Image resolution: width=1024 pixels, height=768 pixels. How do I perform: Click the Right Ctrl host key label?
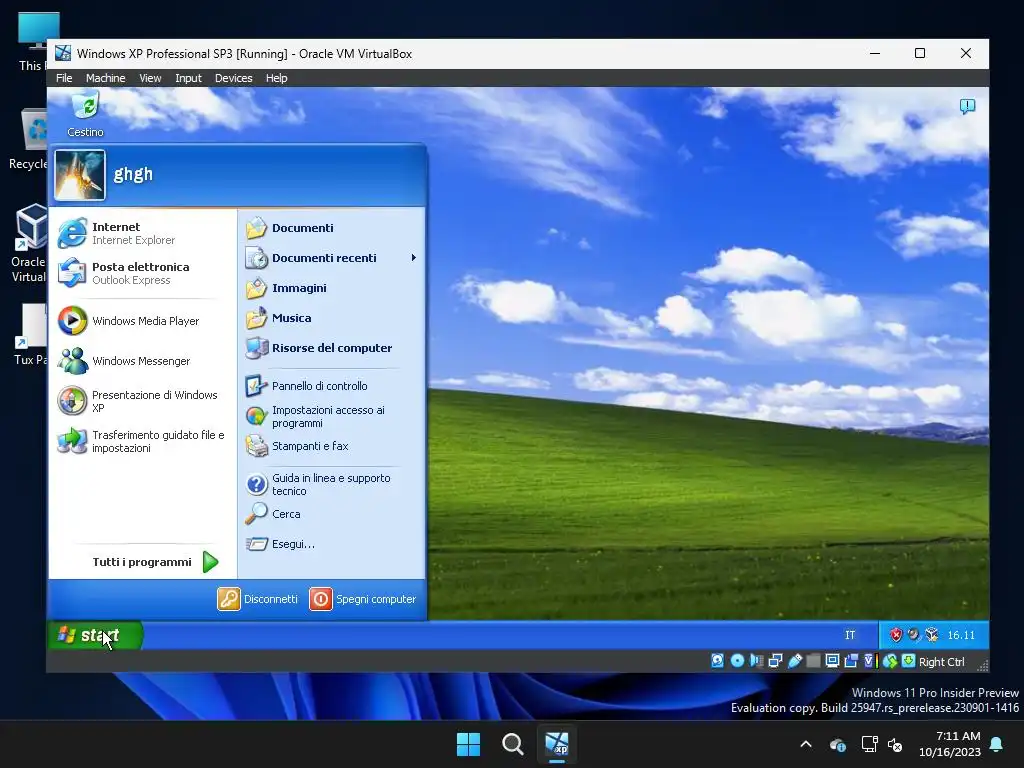(941, 662)
